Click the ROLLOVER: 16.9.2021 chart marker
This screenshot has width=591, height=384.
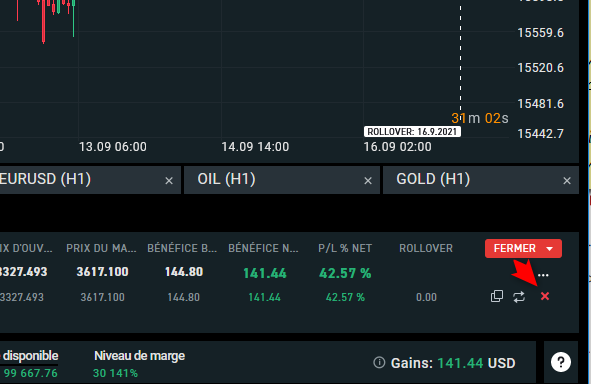(412, 132)
